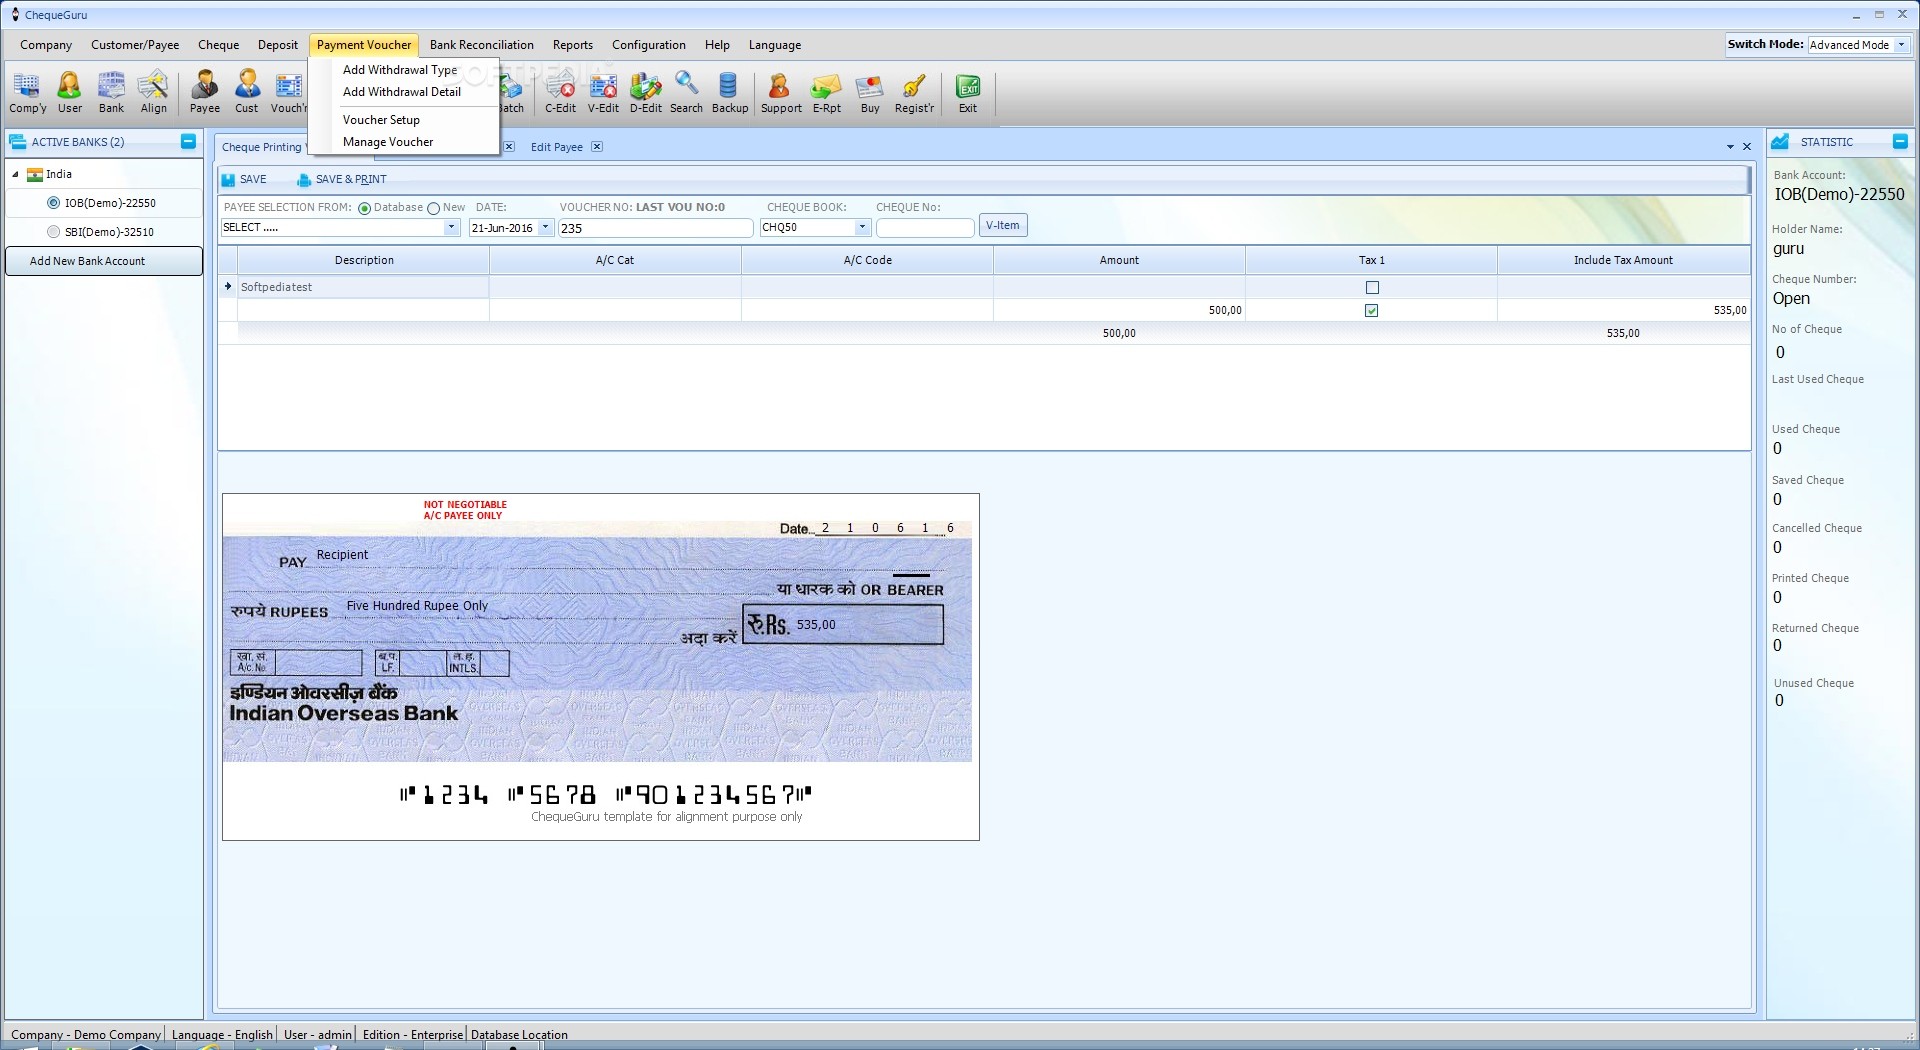Image resolution: width=1920 pixels, height=1050 pixels.
Task: Open the V-Edit tool
Action: [603, 93]
